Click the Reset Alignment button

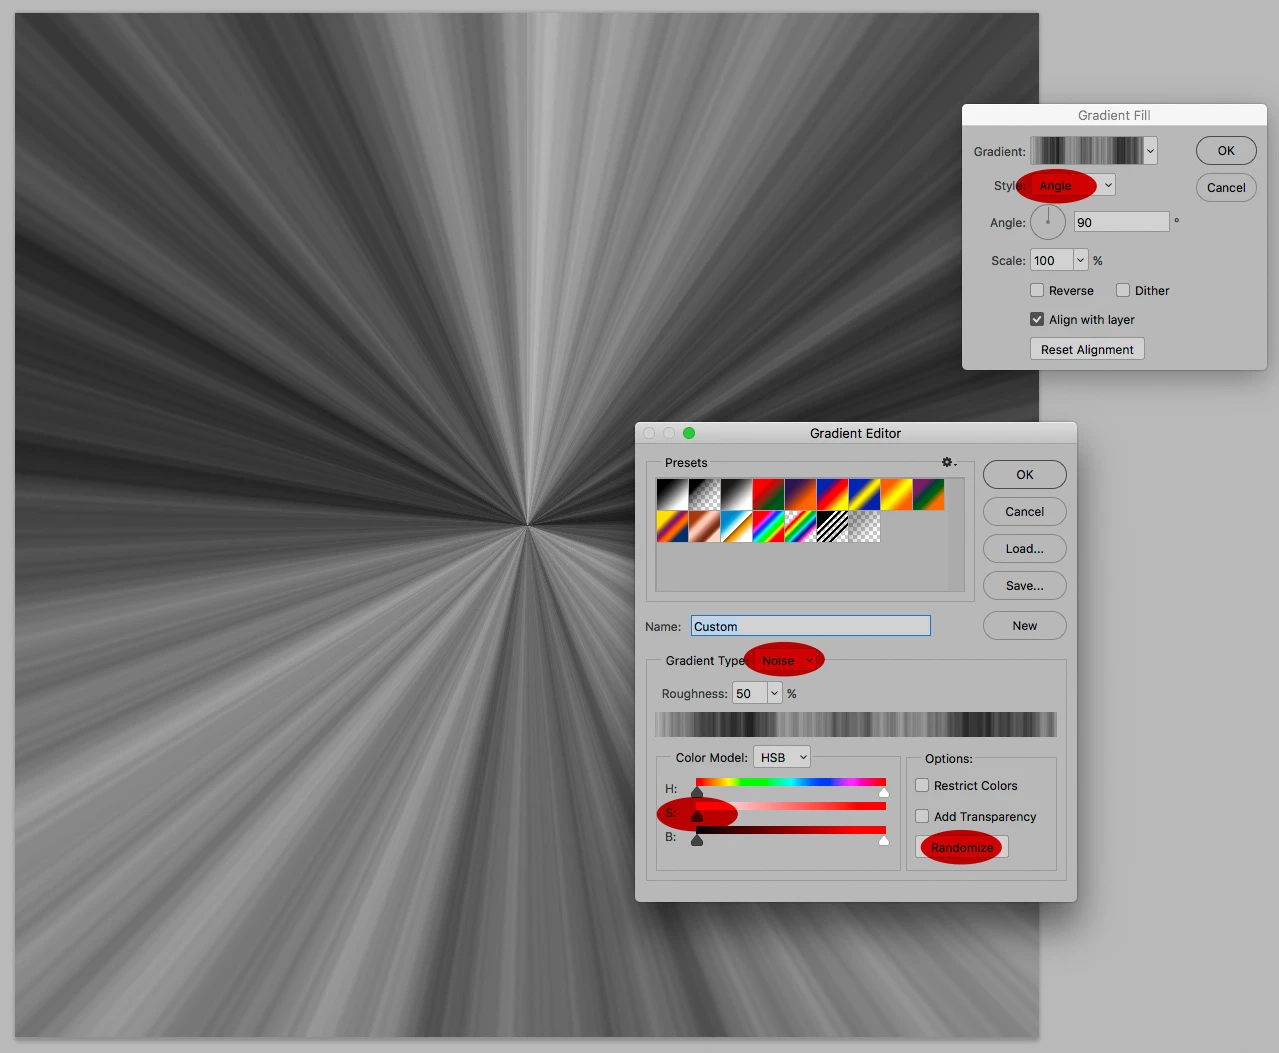(x=1087, y=349)
